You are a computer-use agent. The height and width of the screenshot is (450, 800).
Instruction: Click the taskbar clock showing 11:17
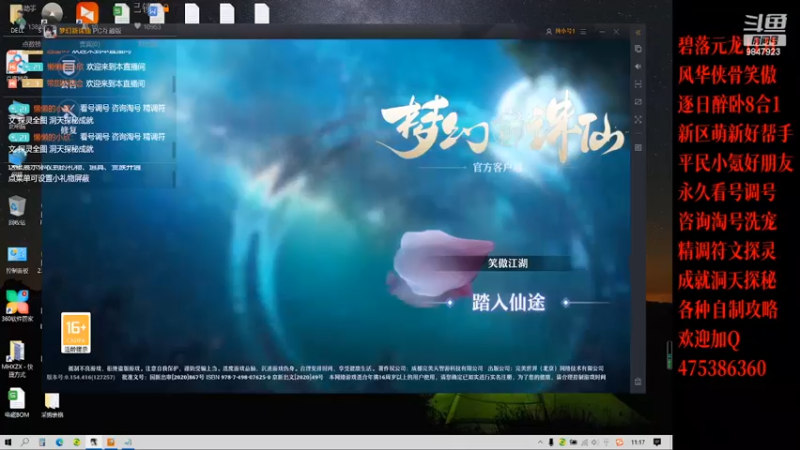point(638,442)
